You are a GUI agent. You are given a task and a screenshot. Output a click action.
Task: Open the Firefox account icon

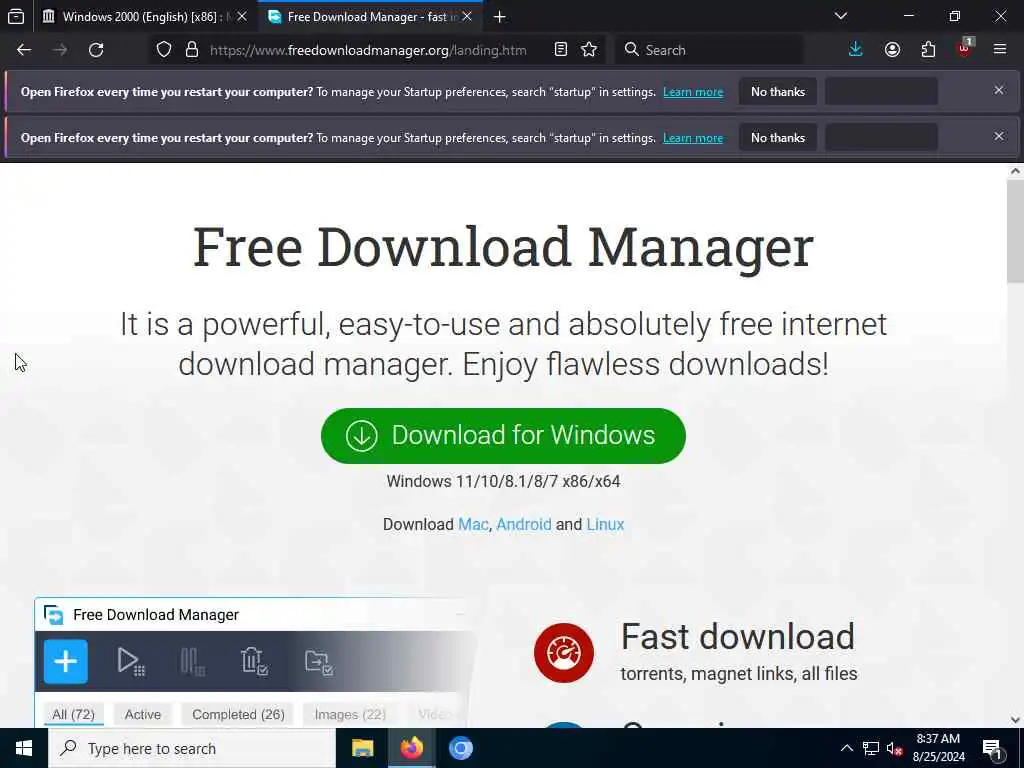(892, 50)
